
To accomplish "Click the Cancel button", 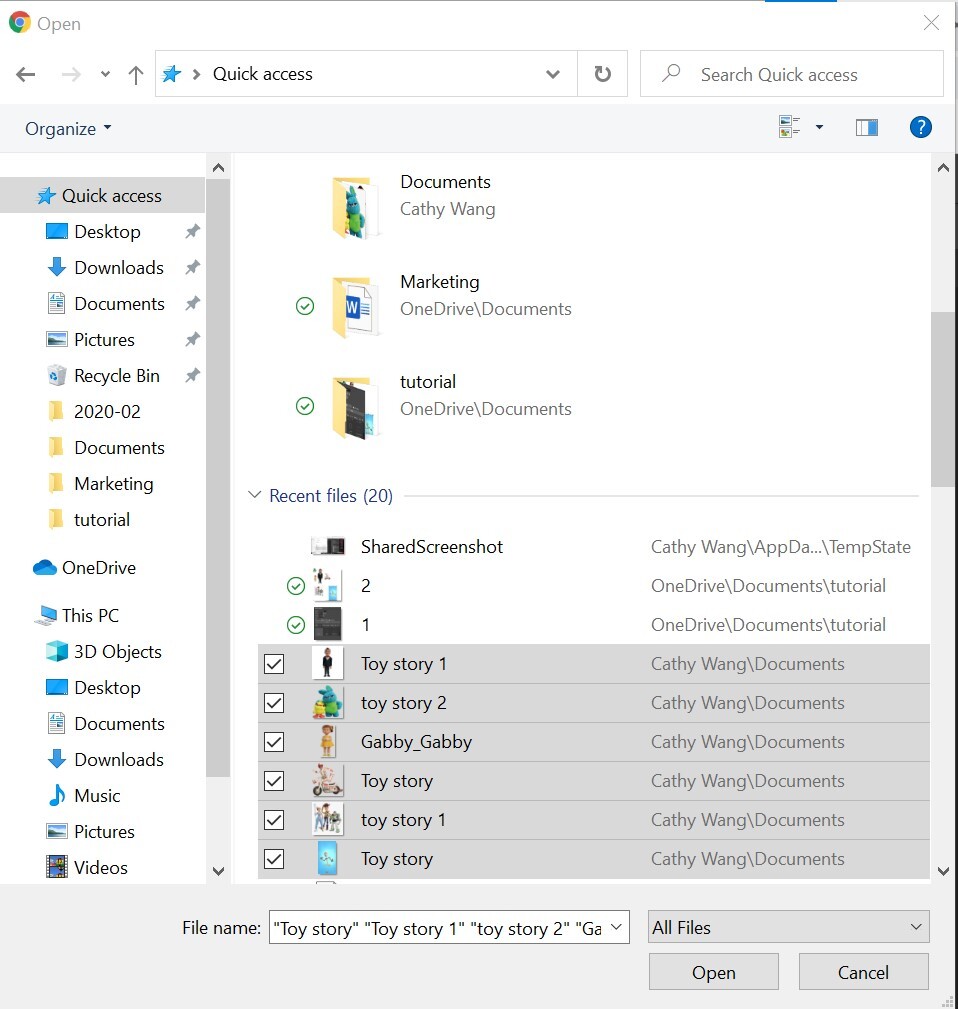I will click(863, 972).
